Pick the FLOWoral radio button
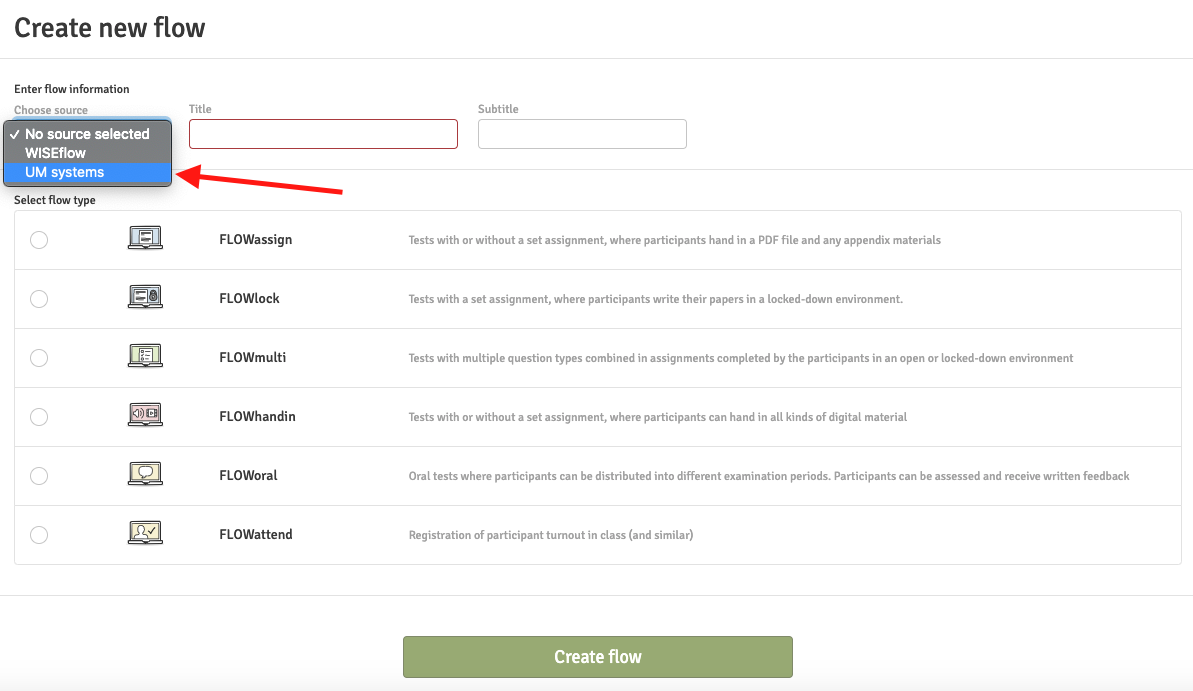Viewport: 1193px width, 691px height. click(x=39, y=476)
